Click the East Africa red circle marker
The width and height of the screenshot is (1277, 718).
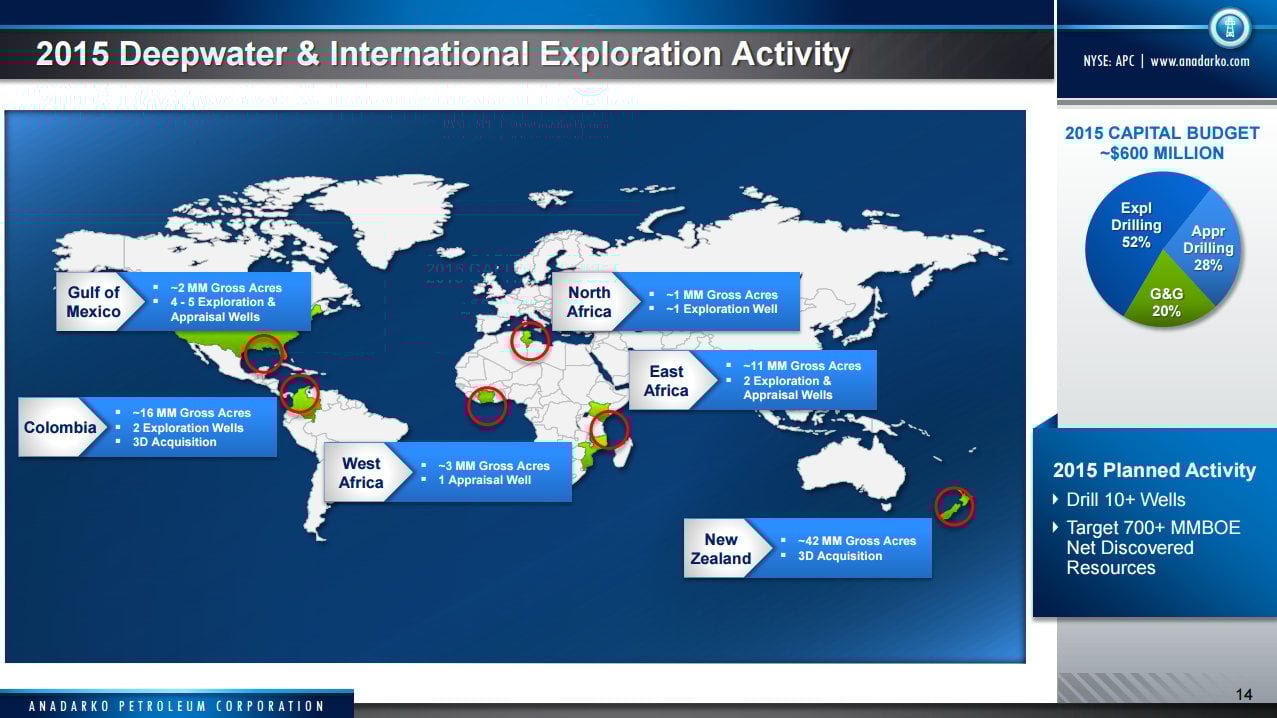tap(609, 430)
